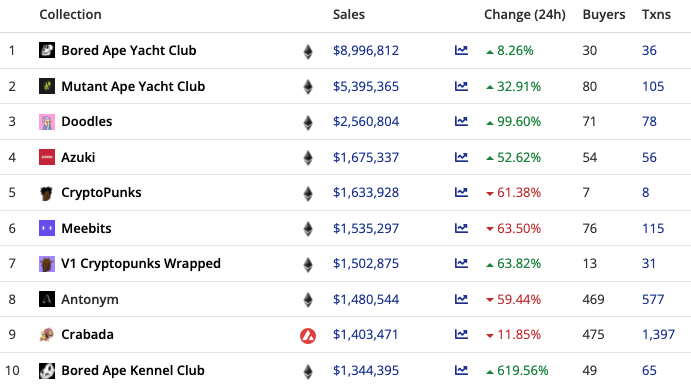Click sales value $1,344,395

[x=366, y=370]
